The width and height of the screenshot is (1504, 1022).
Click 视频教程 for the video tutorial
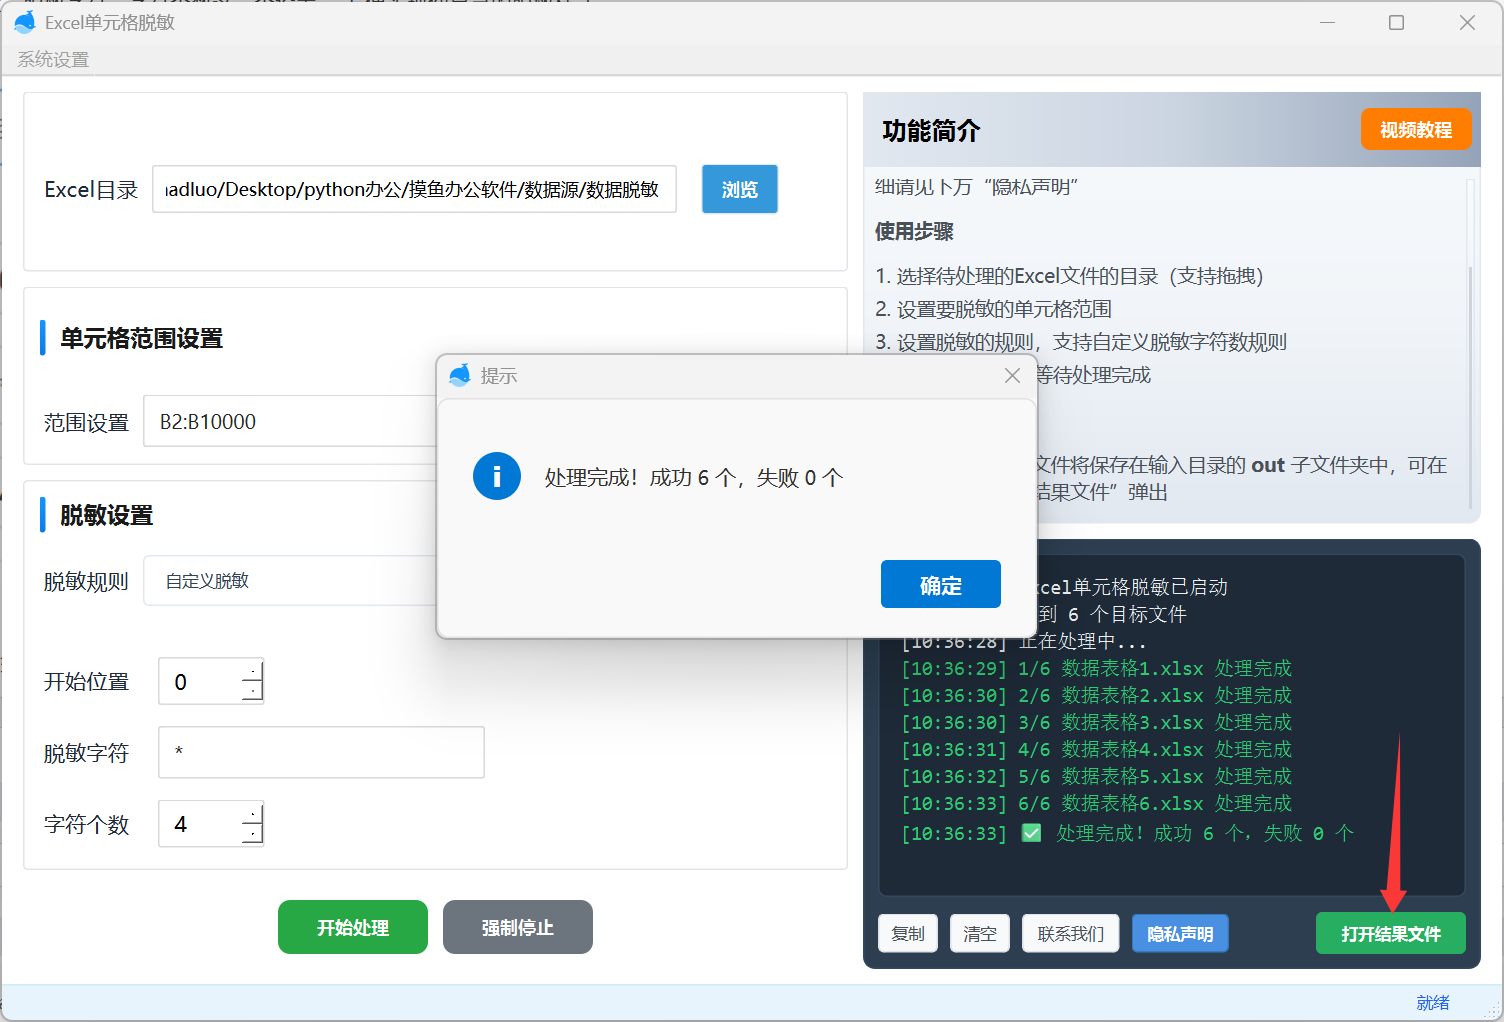pyautogui.click(x=1416, y=129)
